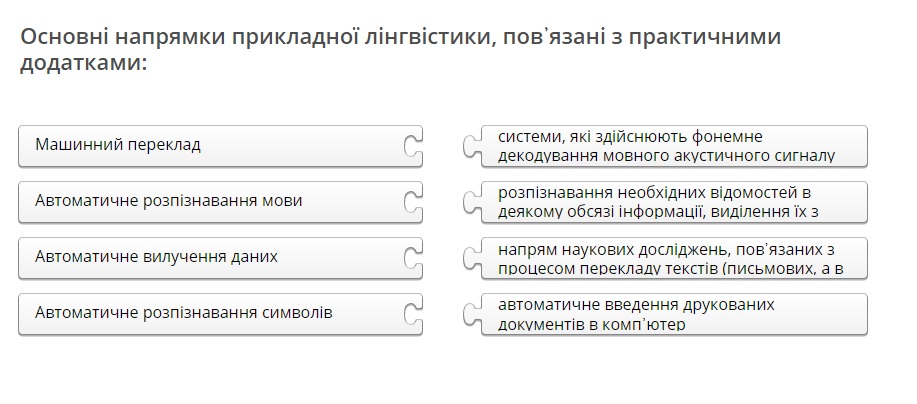Screen dimensions: 917x404
Task: Click the puzzle notch on Автоматичне розпізнавання мови
Action: (413, 202)
